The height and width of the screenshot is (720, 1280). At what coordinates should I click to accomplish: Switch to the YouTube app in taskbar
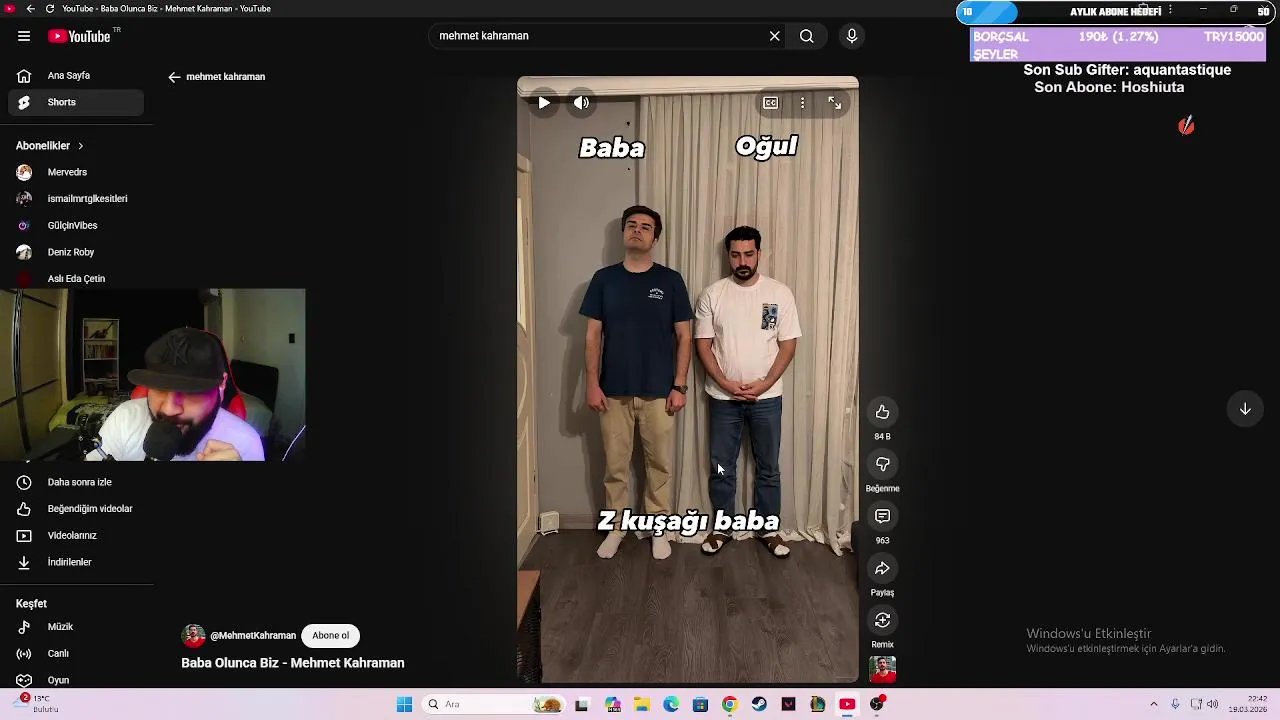[x=847, y=704]
